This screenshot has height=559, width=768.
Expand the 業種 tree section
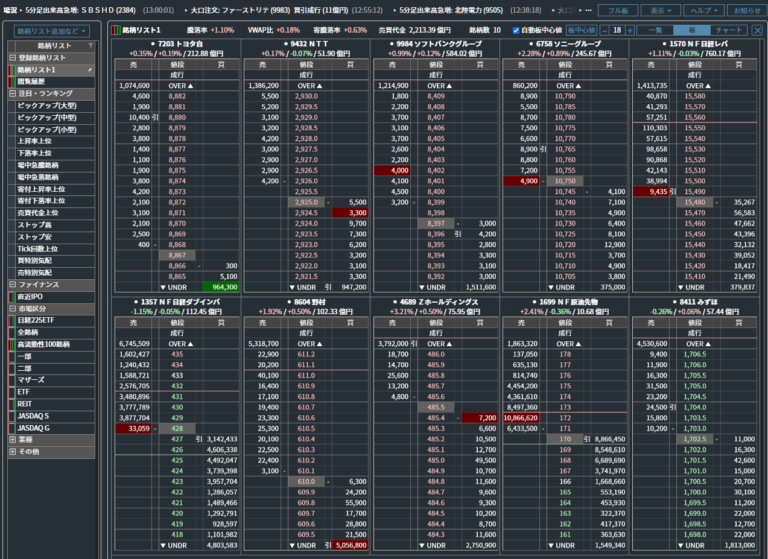point(10,438)
